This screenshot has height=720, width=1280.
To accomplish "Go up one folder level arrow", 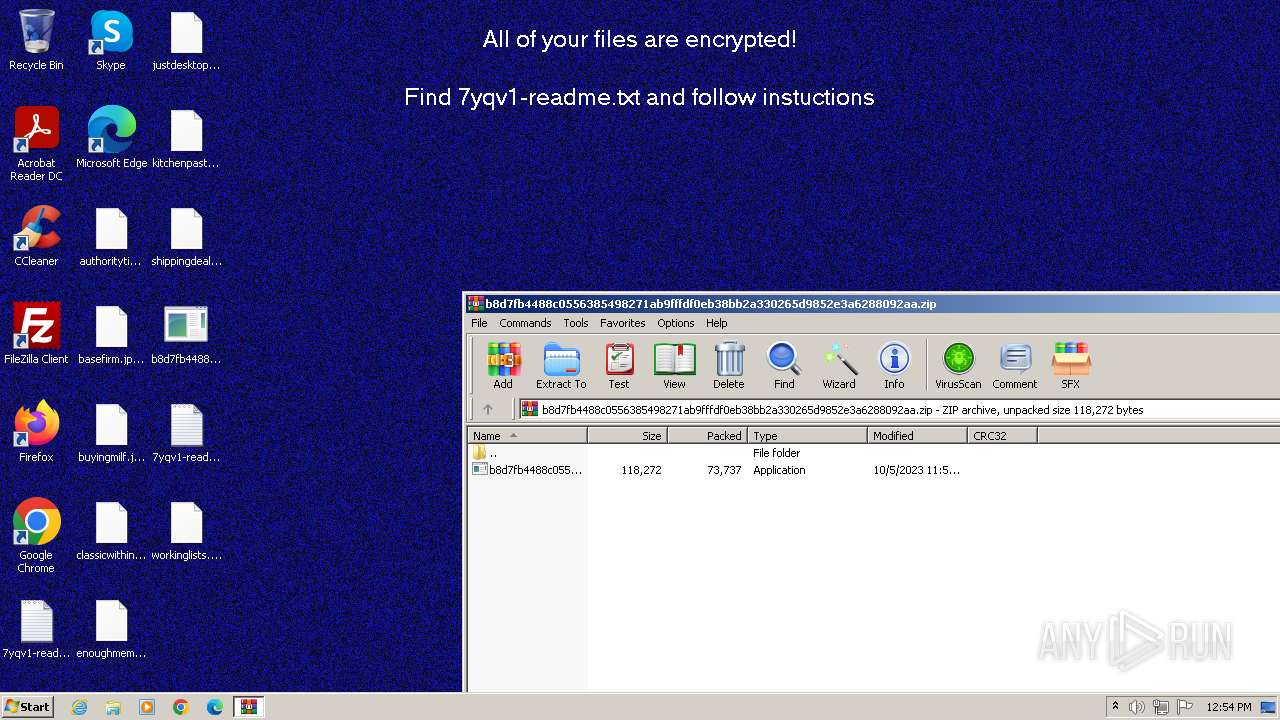I will click(488, 409).
